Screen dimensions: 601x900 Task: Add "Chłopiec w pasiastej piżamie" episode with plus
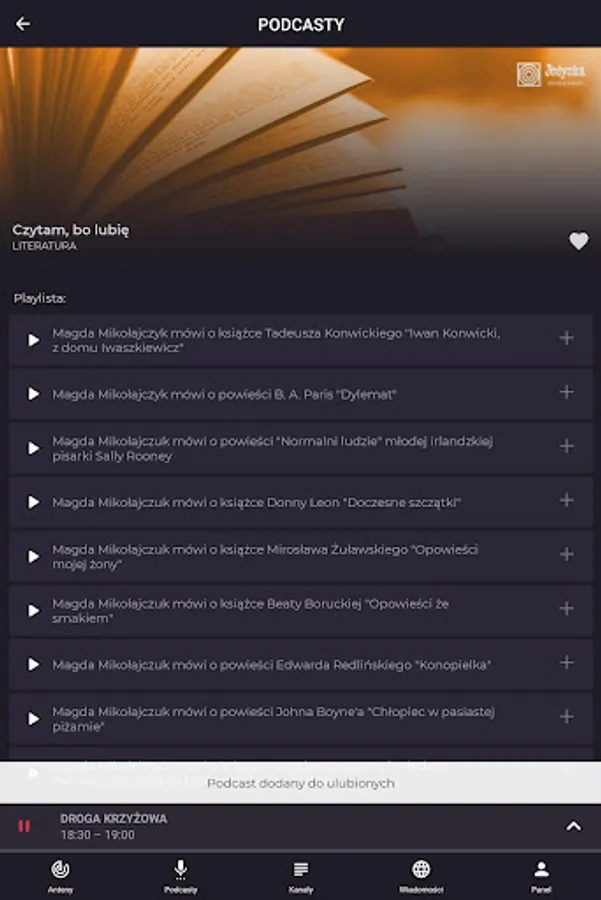pyautogui.click(x=567, y=717)
